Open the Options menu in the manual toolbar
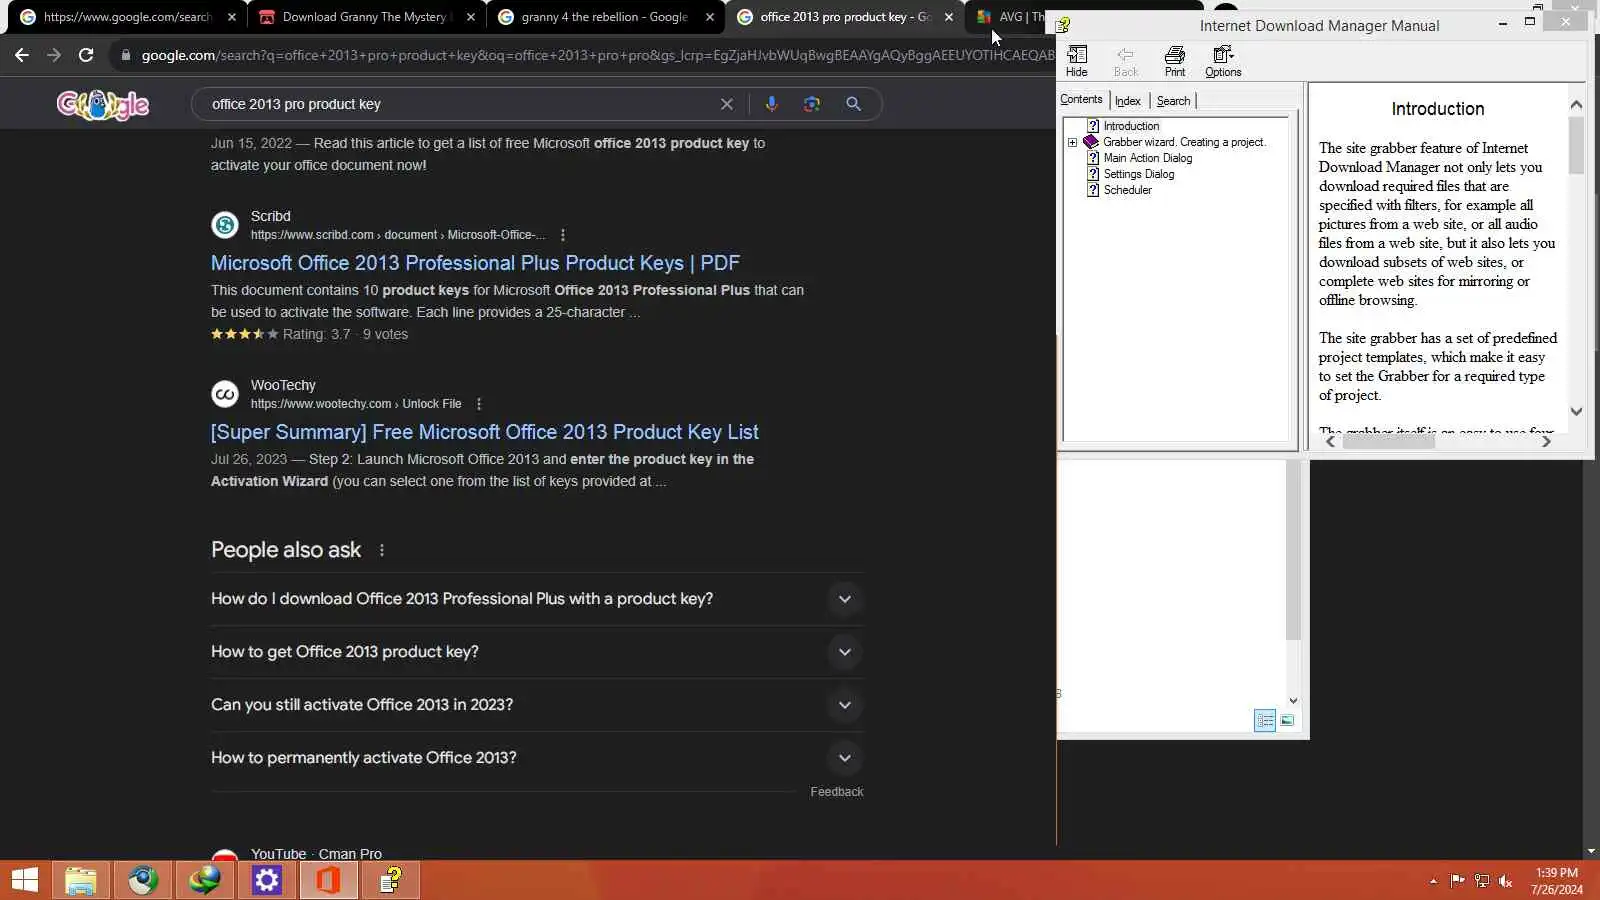This screenshot has width=1600, height=900. point(1223,61)
